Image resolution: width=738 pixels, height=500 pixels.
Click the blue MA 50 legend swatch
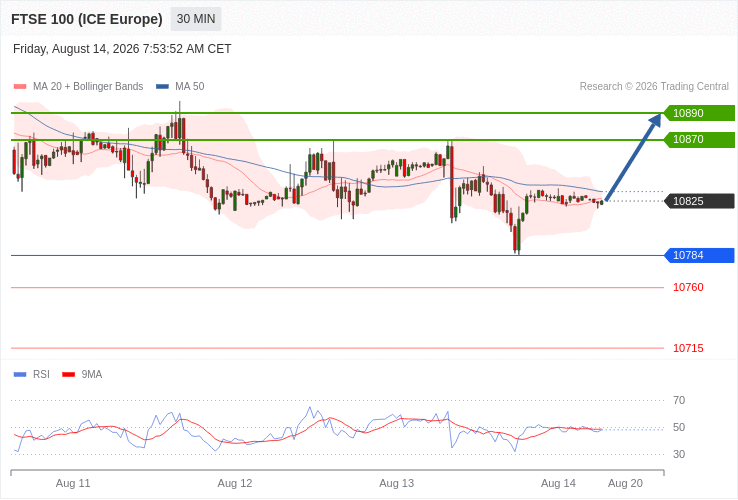tap(162, 87)
